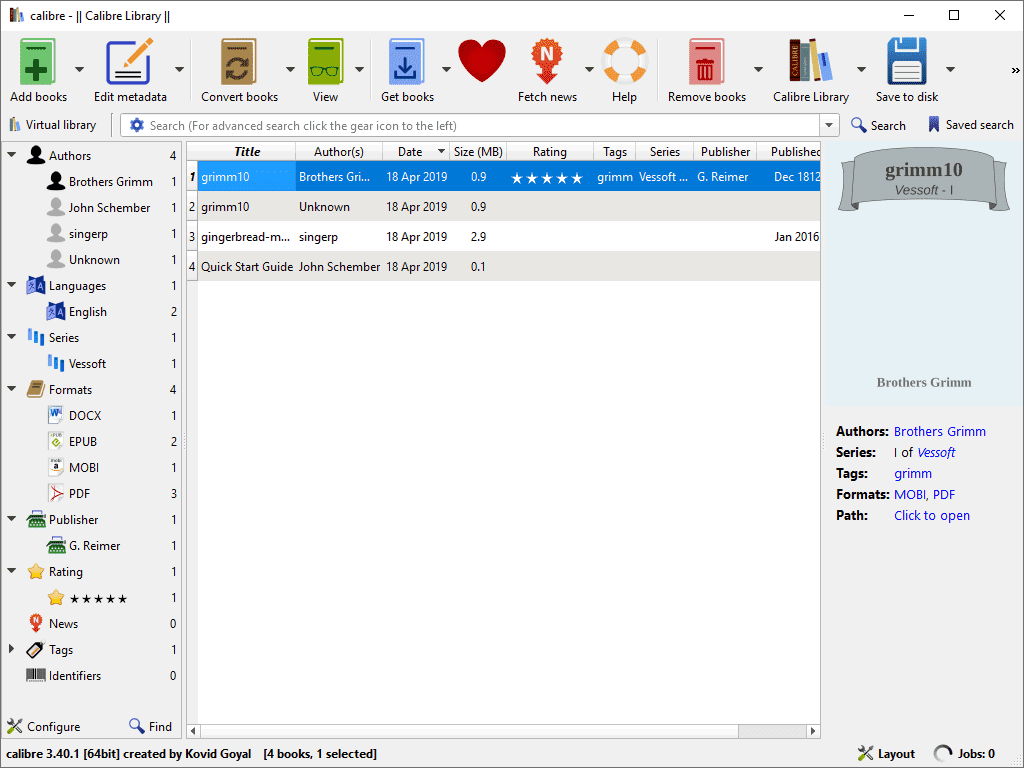Select the Quick Start Guide row
1024x768 pixels.
pos(503,266)
